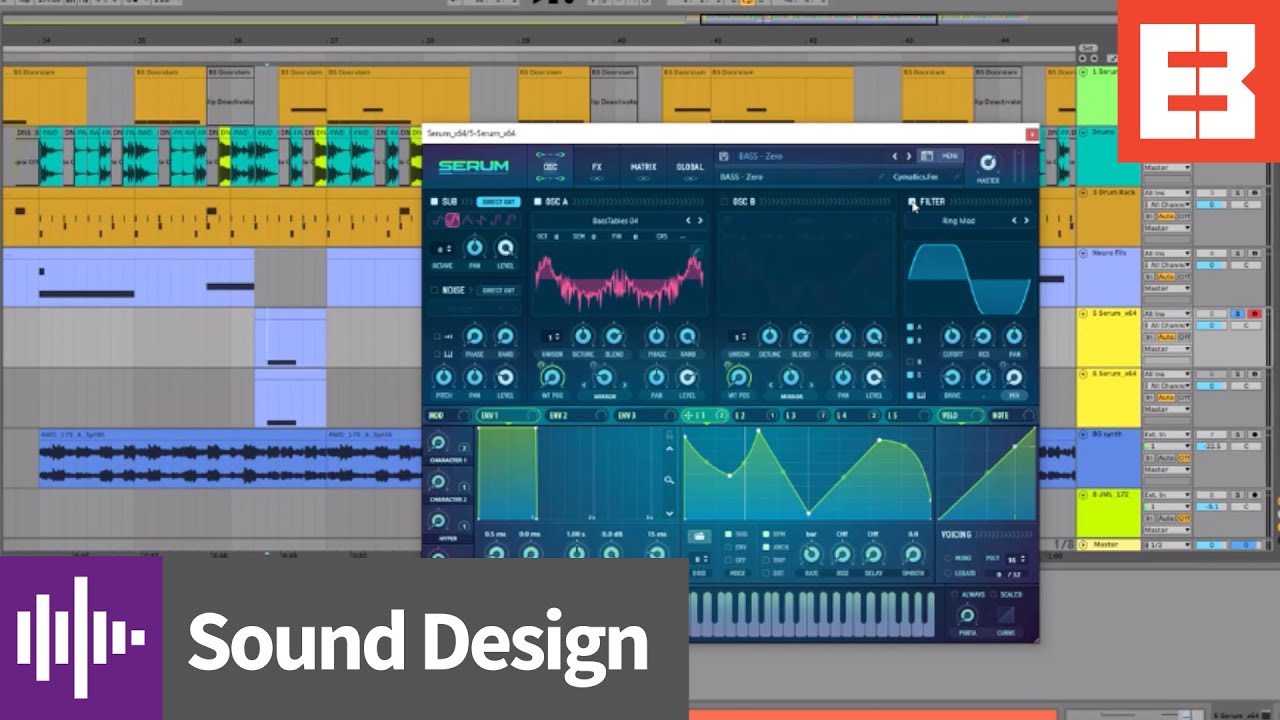Select the second SUB waveform shape icon
This screenshot has width=1280, height=720.
(453, 220)
